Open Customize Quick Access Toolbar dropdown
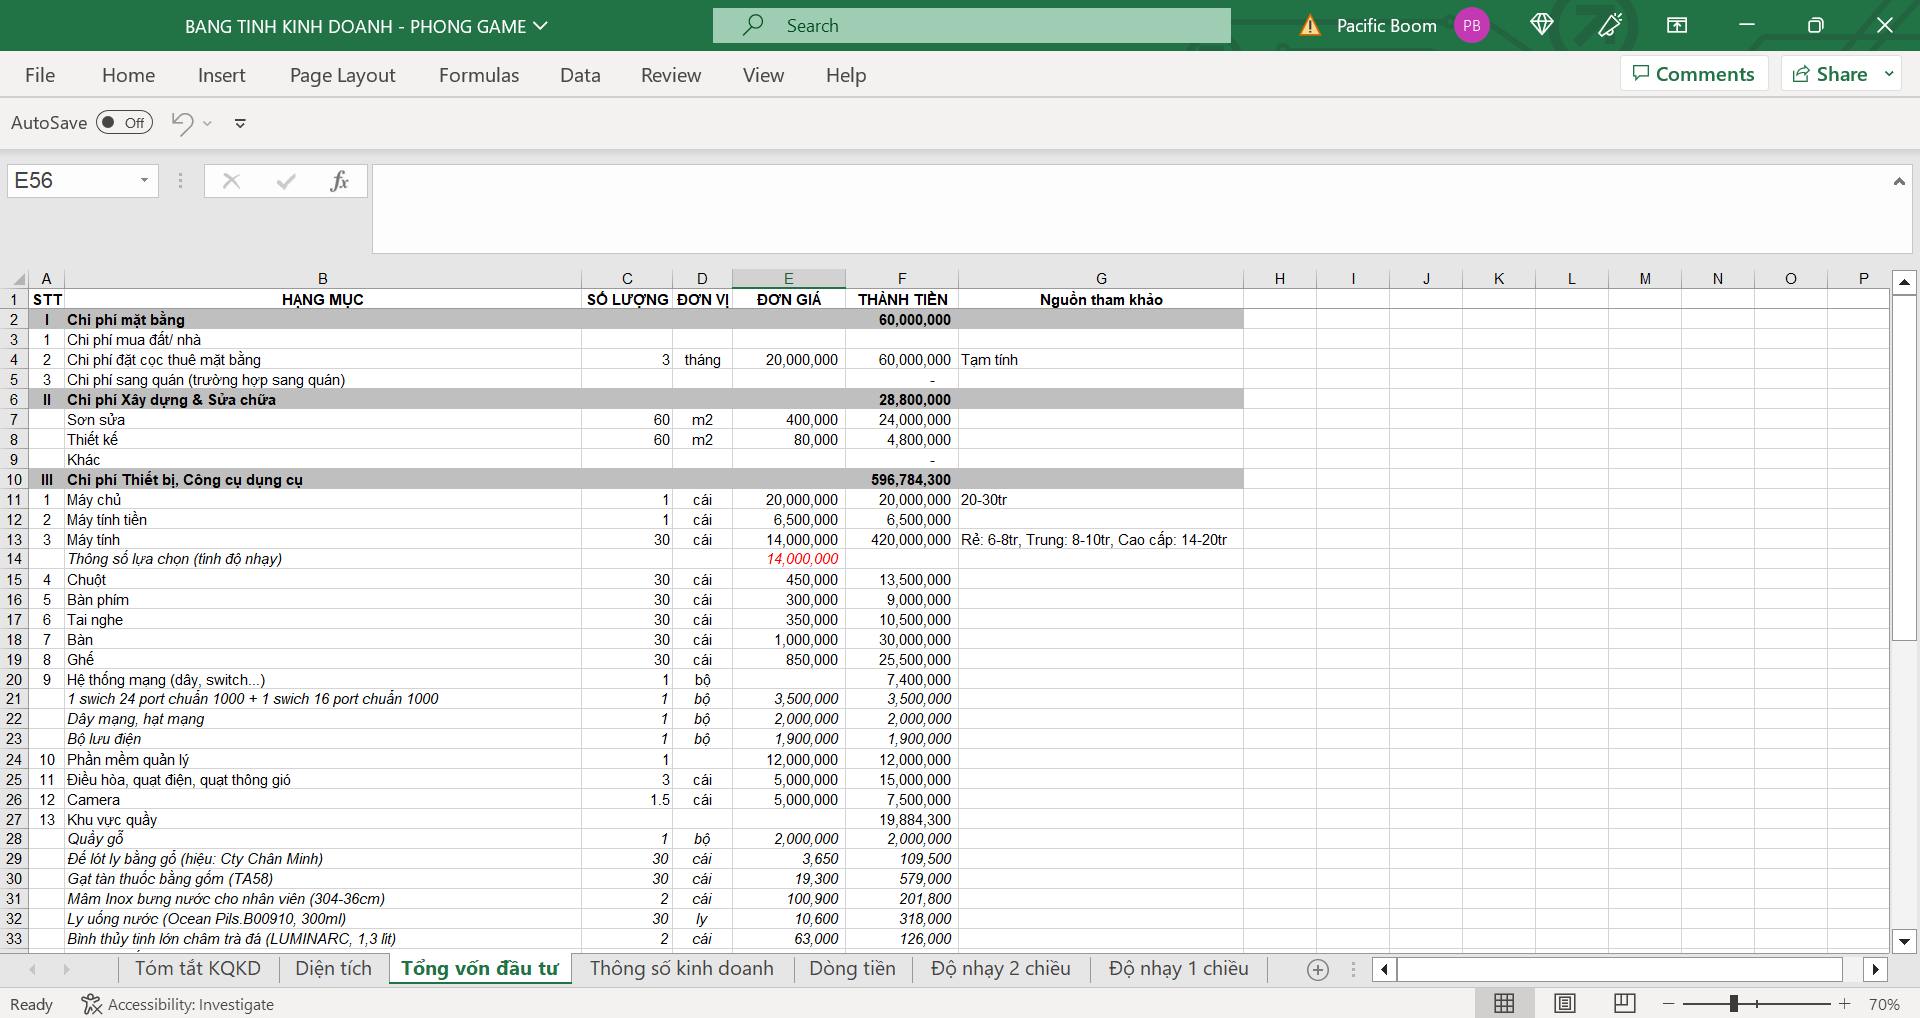1920x1018 pixels. coord(240,123)
